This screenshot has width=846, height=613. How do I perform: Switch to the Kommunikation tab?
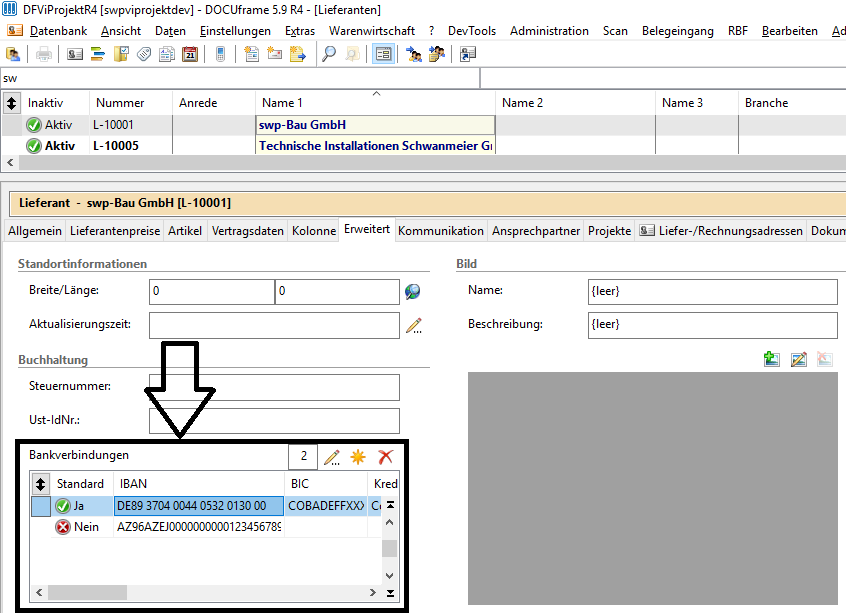pos(441,231)
